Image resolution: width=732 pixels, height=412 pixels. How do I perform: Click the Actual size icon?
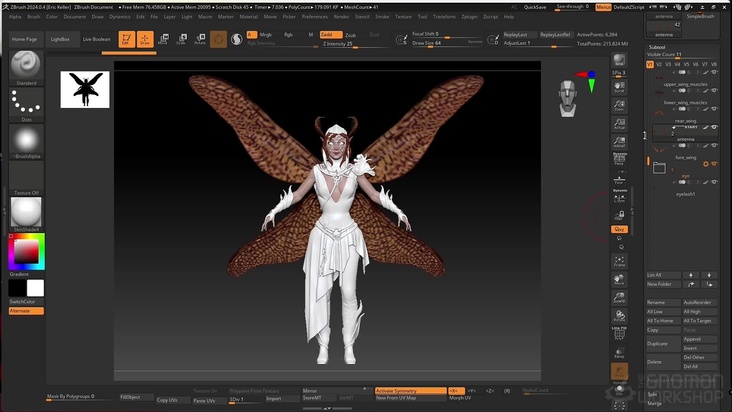coord(619,124)
